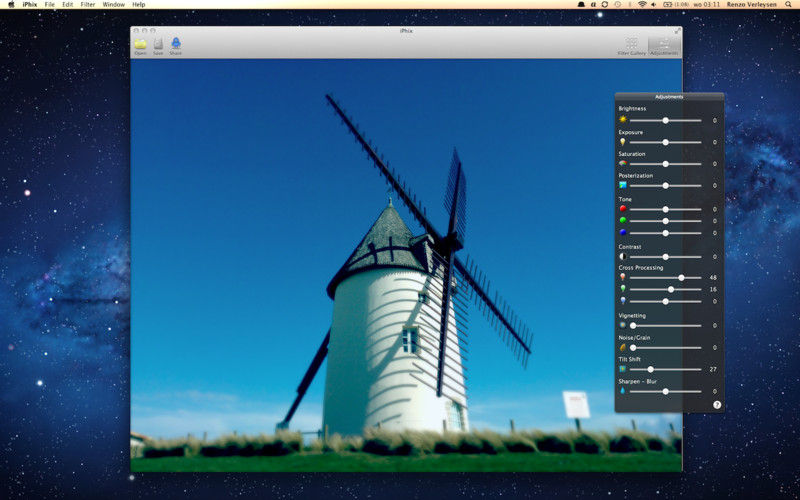Click the iPhix window fullscreen arrows icon
Screen dimensions: 800x500
click(x=677, y=31)
